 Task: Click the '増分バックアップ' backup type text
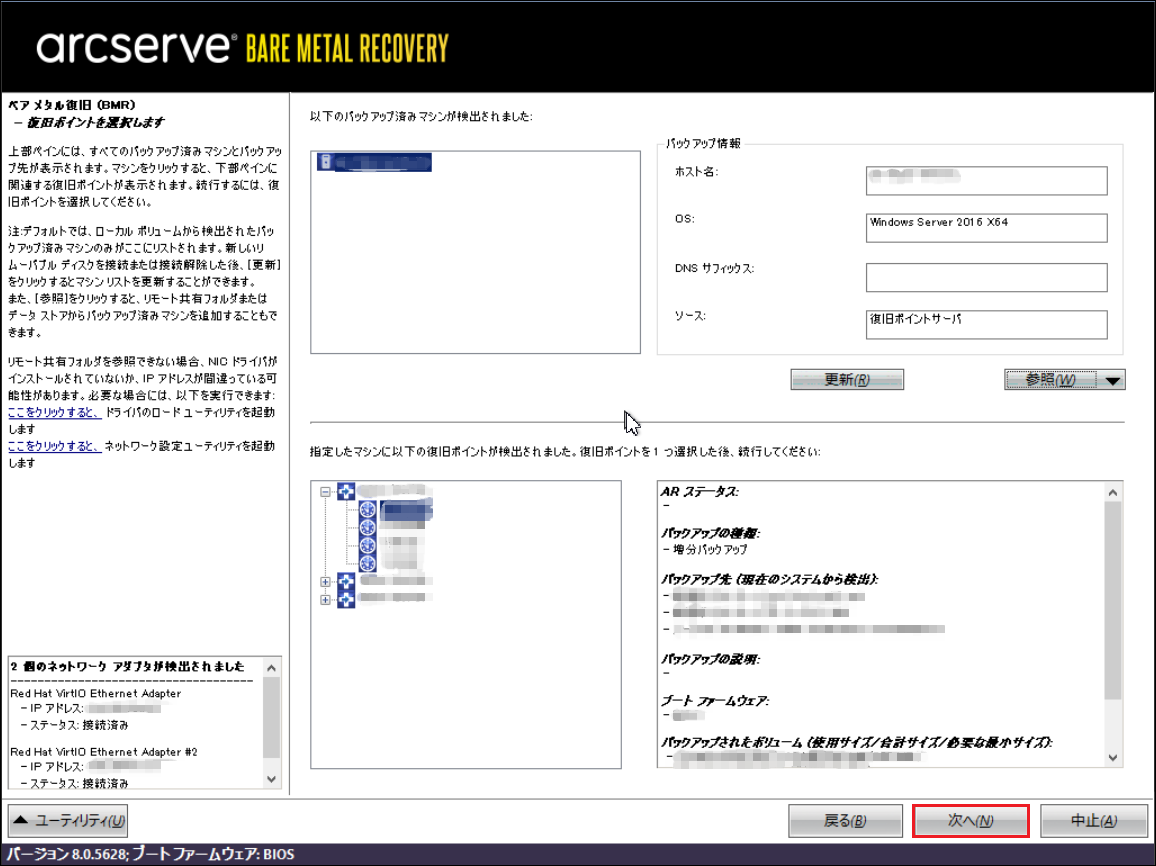pos(710,550)
